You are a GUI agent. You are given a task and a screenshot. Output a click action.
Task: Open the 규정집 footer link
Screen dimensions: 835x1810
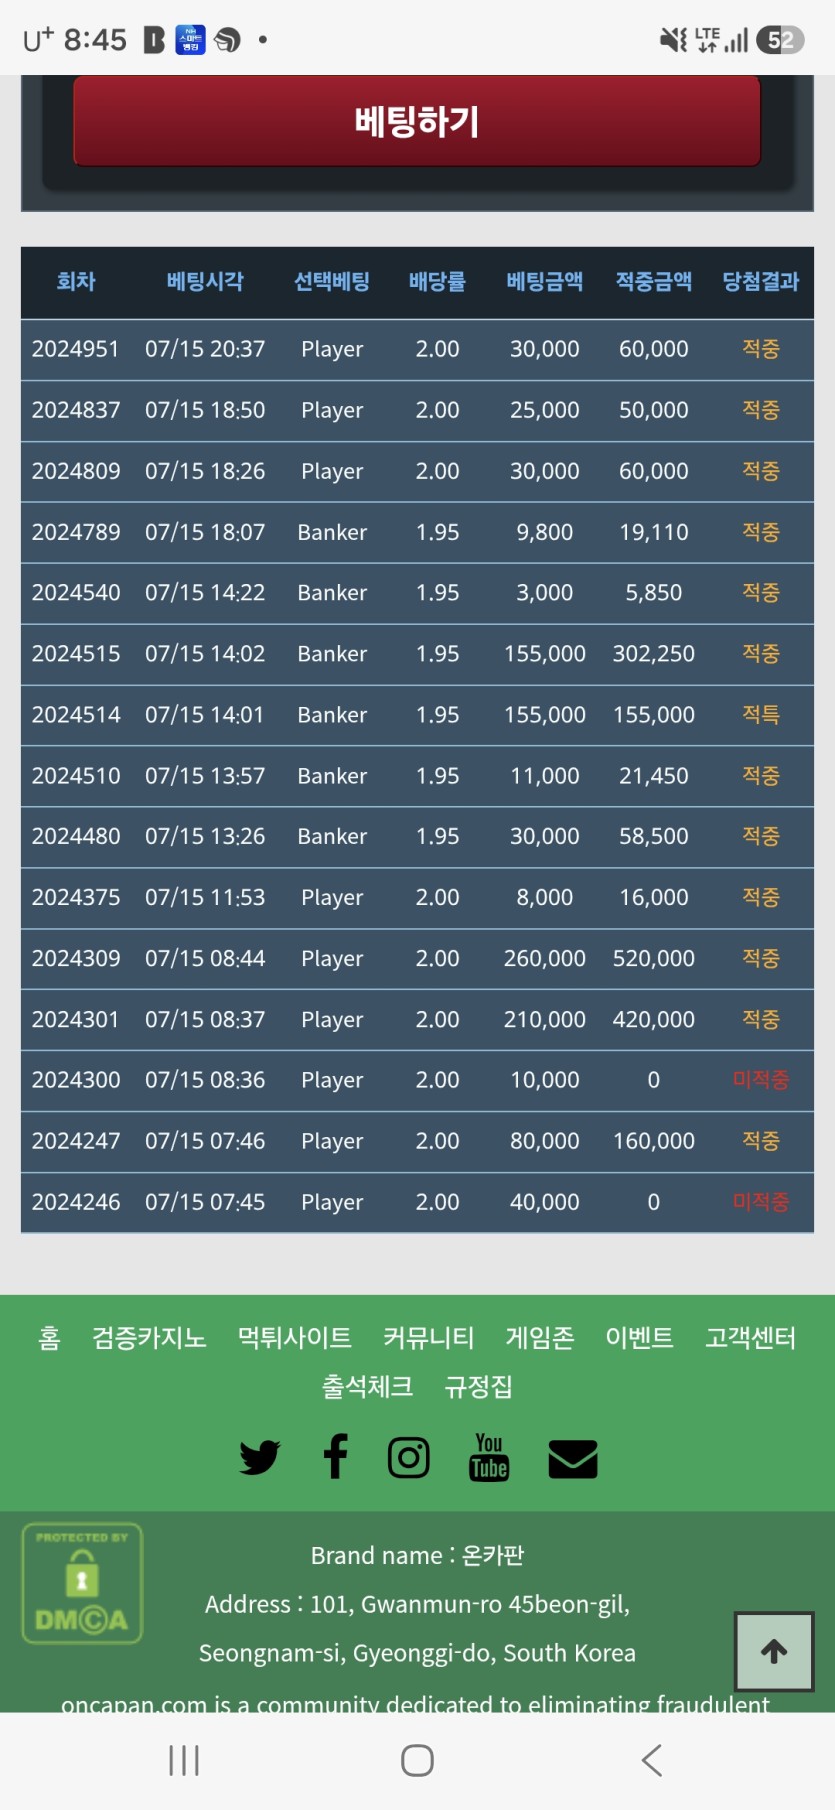click(x=479, y=1387)
